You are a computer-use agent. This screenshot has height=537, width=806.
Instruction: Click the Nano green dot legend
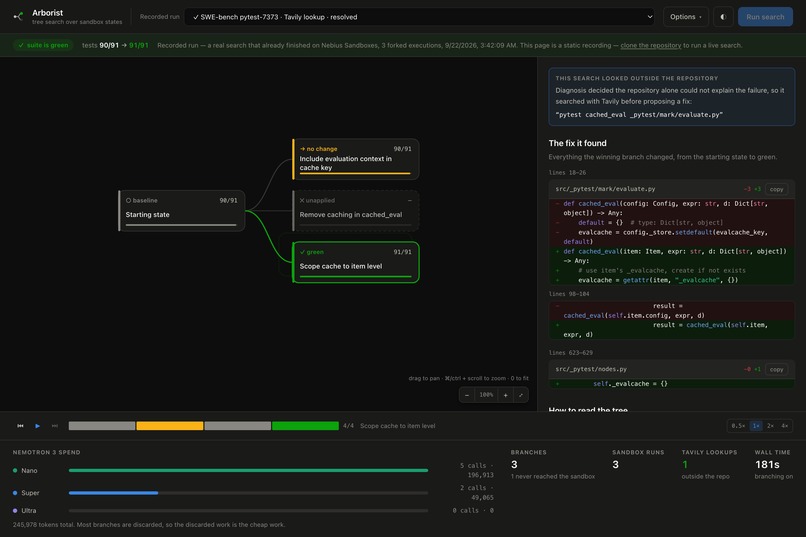tap(15, 470)
